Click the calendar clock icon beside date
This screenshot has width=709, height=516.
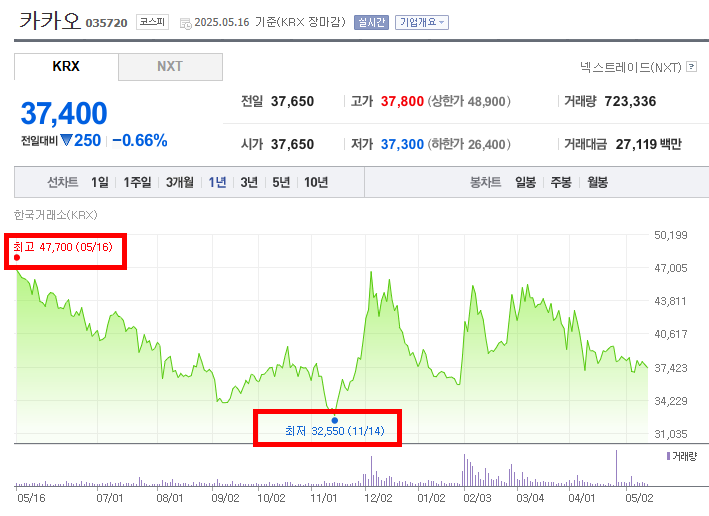tap(185, 24)
